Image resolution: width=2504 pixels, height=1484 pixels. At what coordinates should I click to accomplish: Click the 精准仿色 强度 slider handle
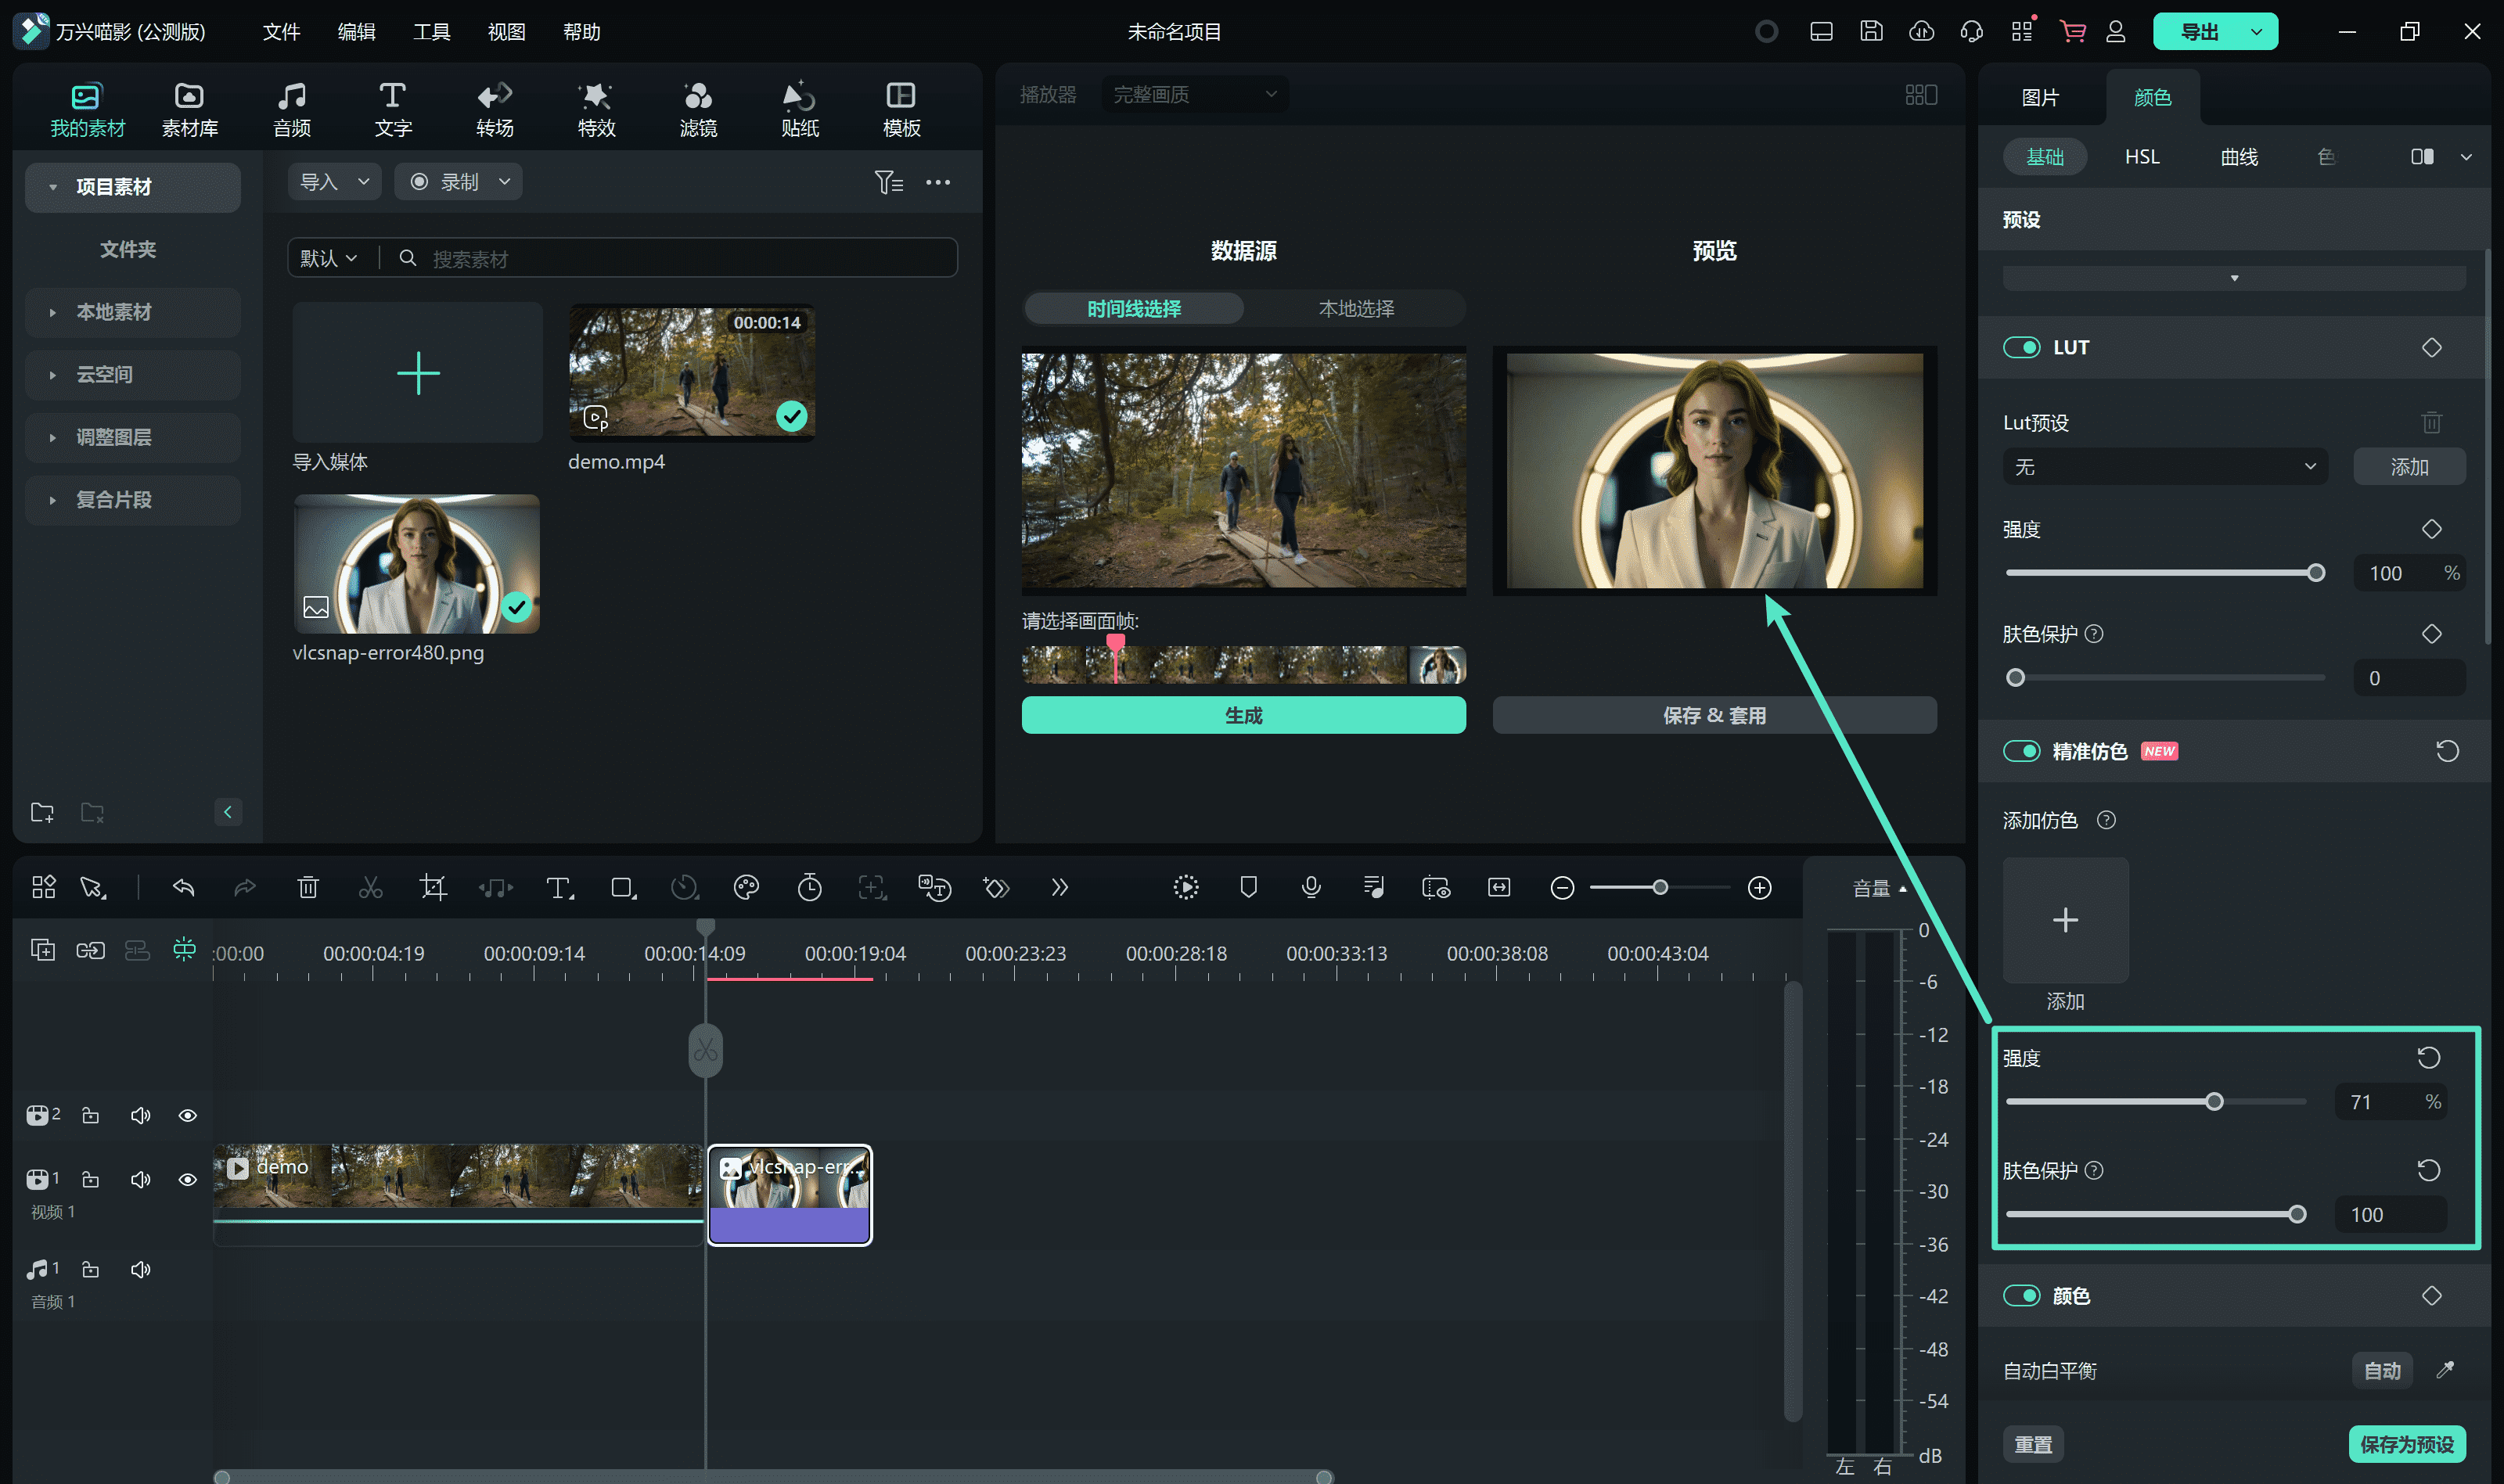click(x=2214, y=1102)
